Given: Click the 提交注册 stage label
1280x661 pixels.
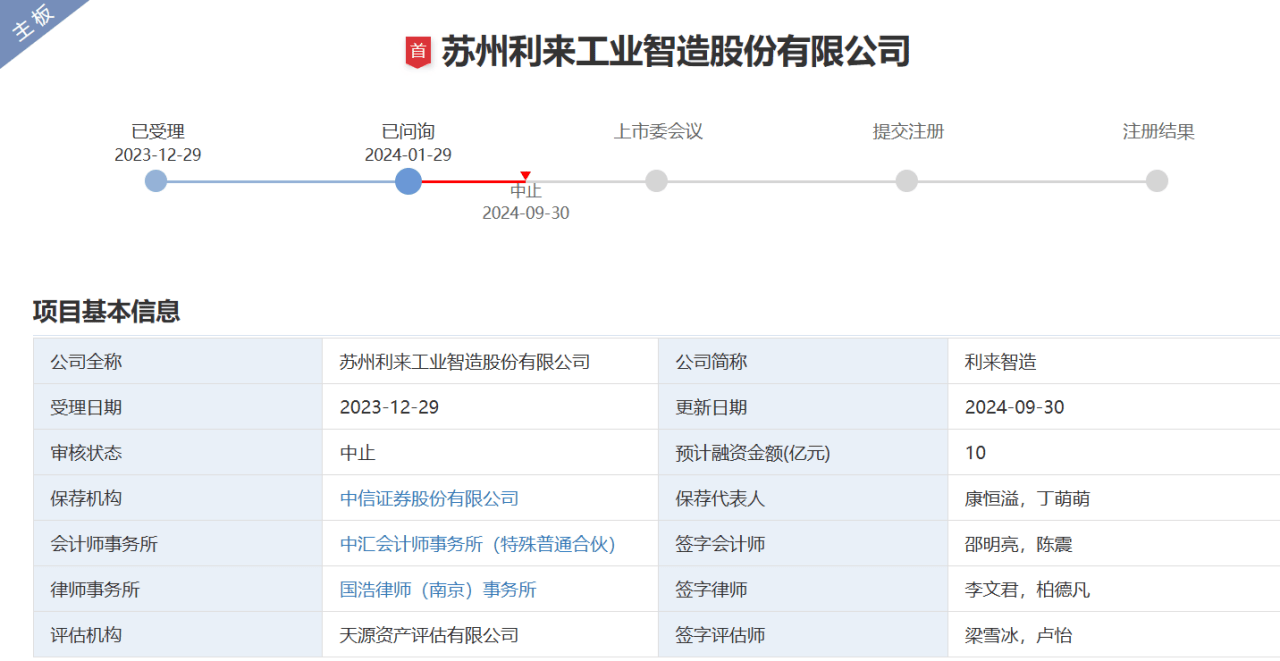Looking at the screenshot, I should [908, 132].
